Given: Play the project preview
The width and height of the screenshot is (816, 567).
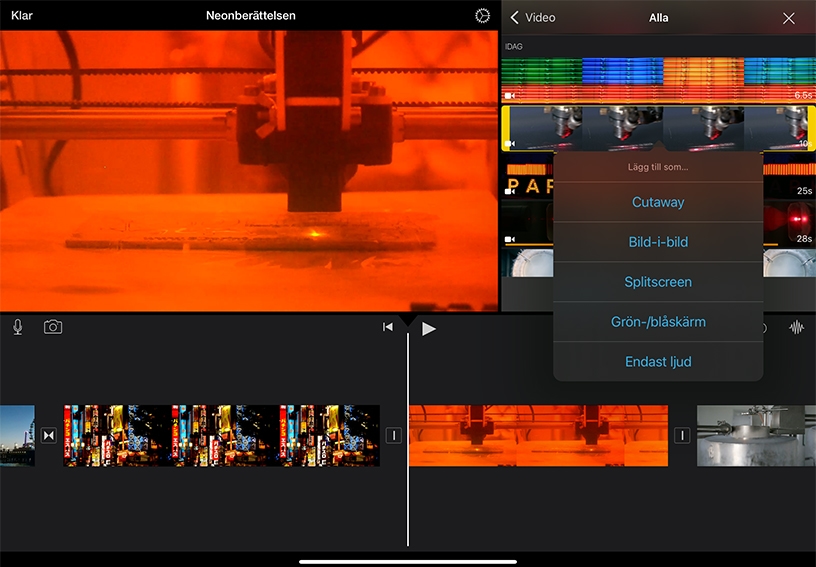Looking at the screenshot, I should click(428, 328).
